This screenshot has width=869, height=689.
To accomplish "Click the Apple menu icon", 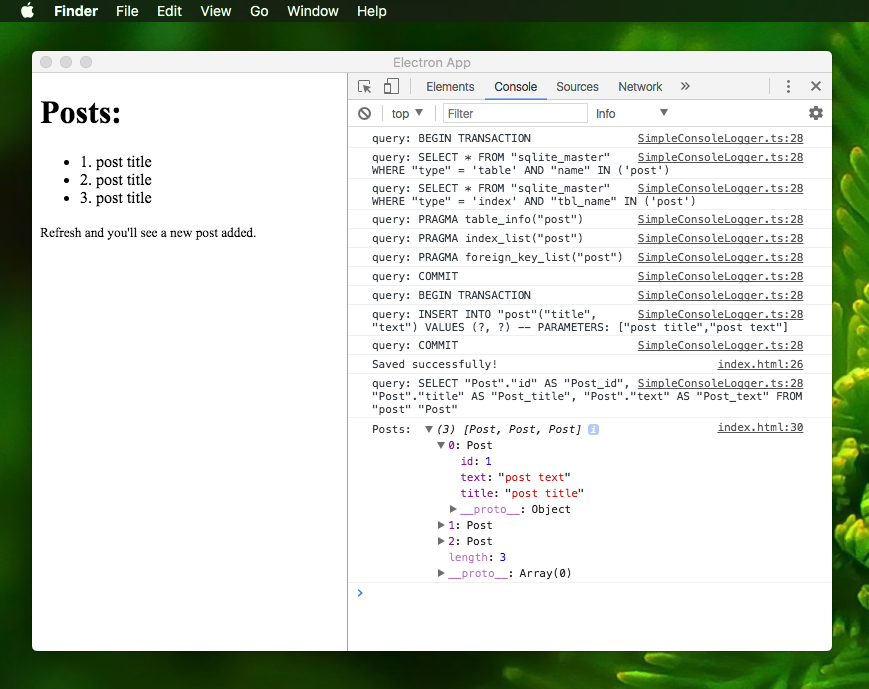I will click(x=27, y=11).
